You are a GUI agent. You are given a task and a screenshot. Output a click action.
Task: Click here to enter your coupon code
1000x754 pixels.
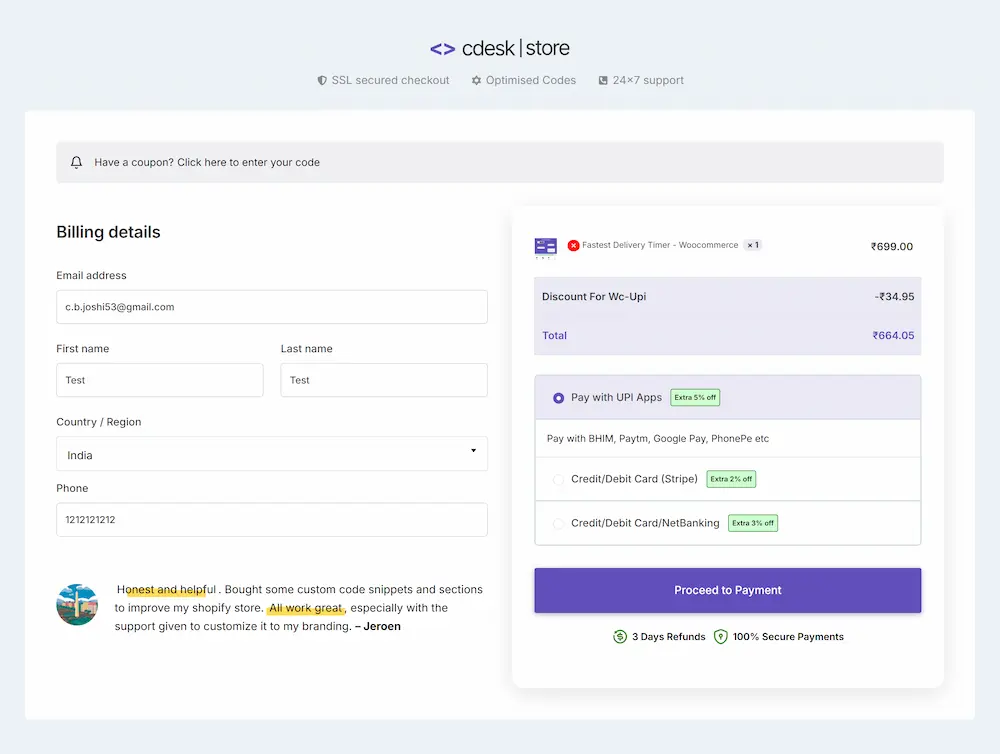coord(248,162)
